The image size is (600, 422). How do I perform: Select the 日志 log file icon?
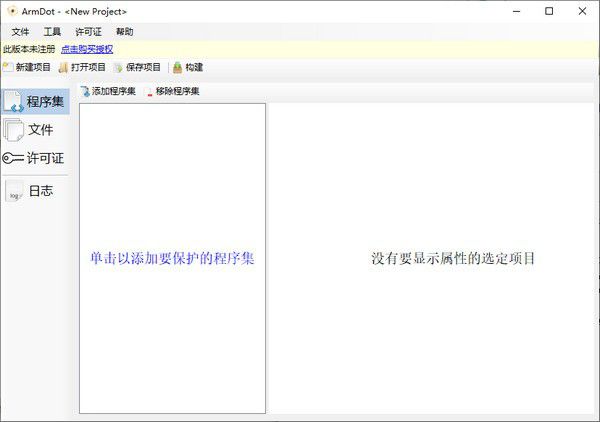click(14, 191)
